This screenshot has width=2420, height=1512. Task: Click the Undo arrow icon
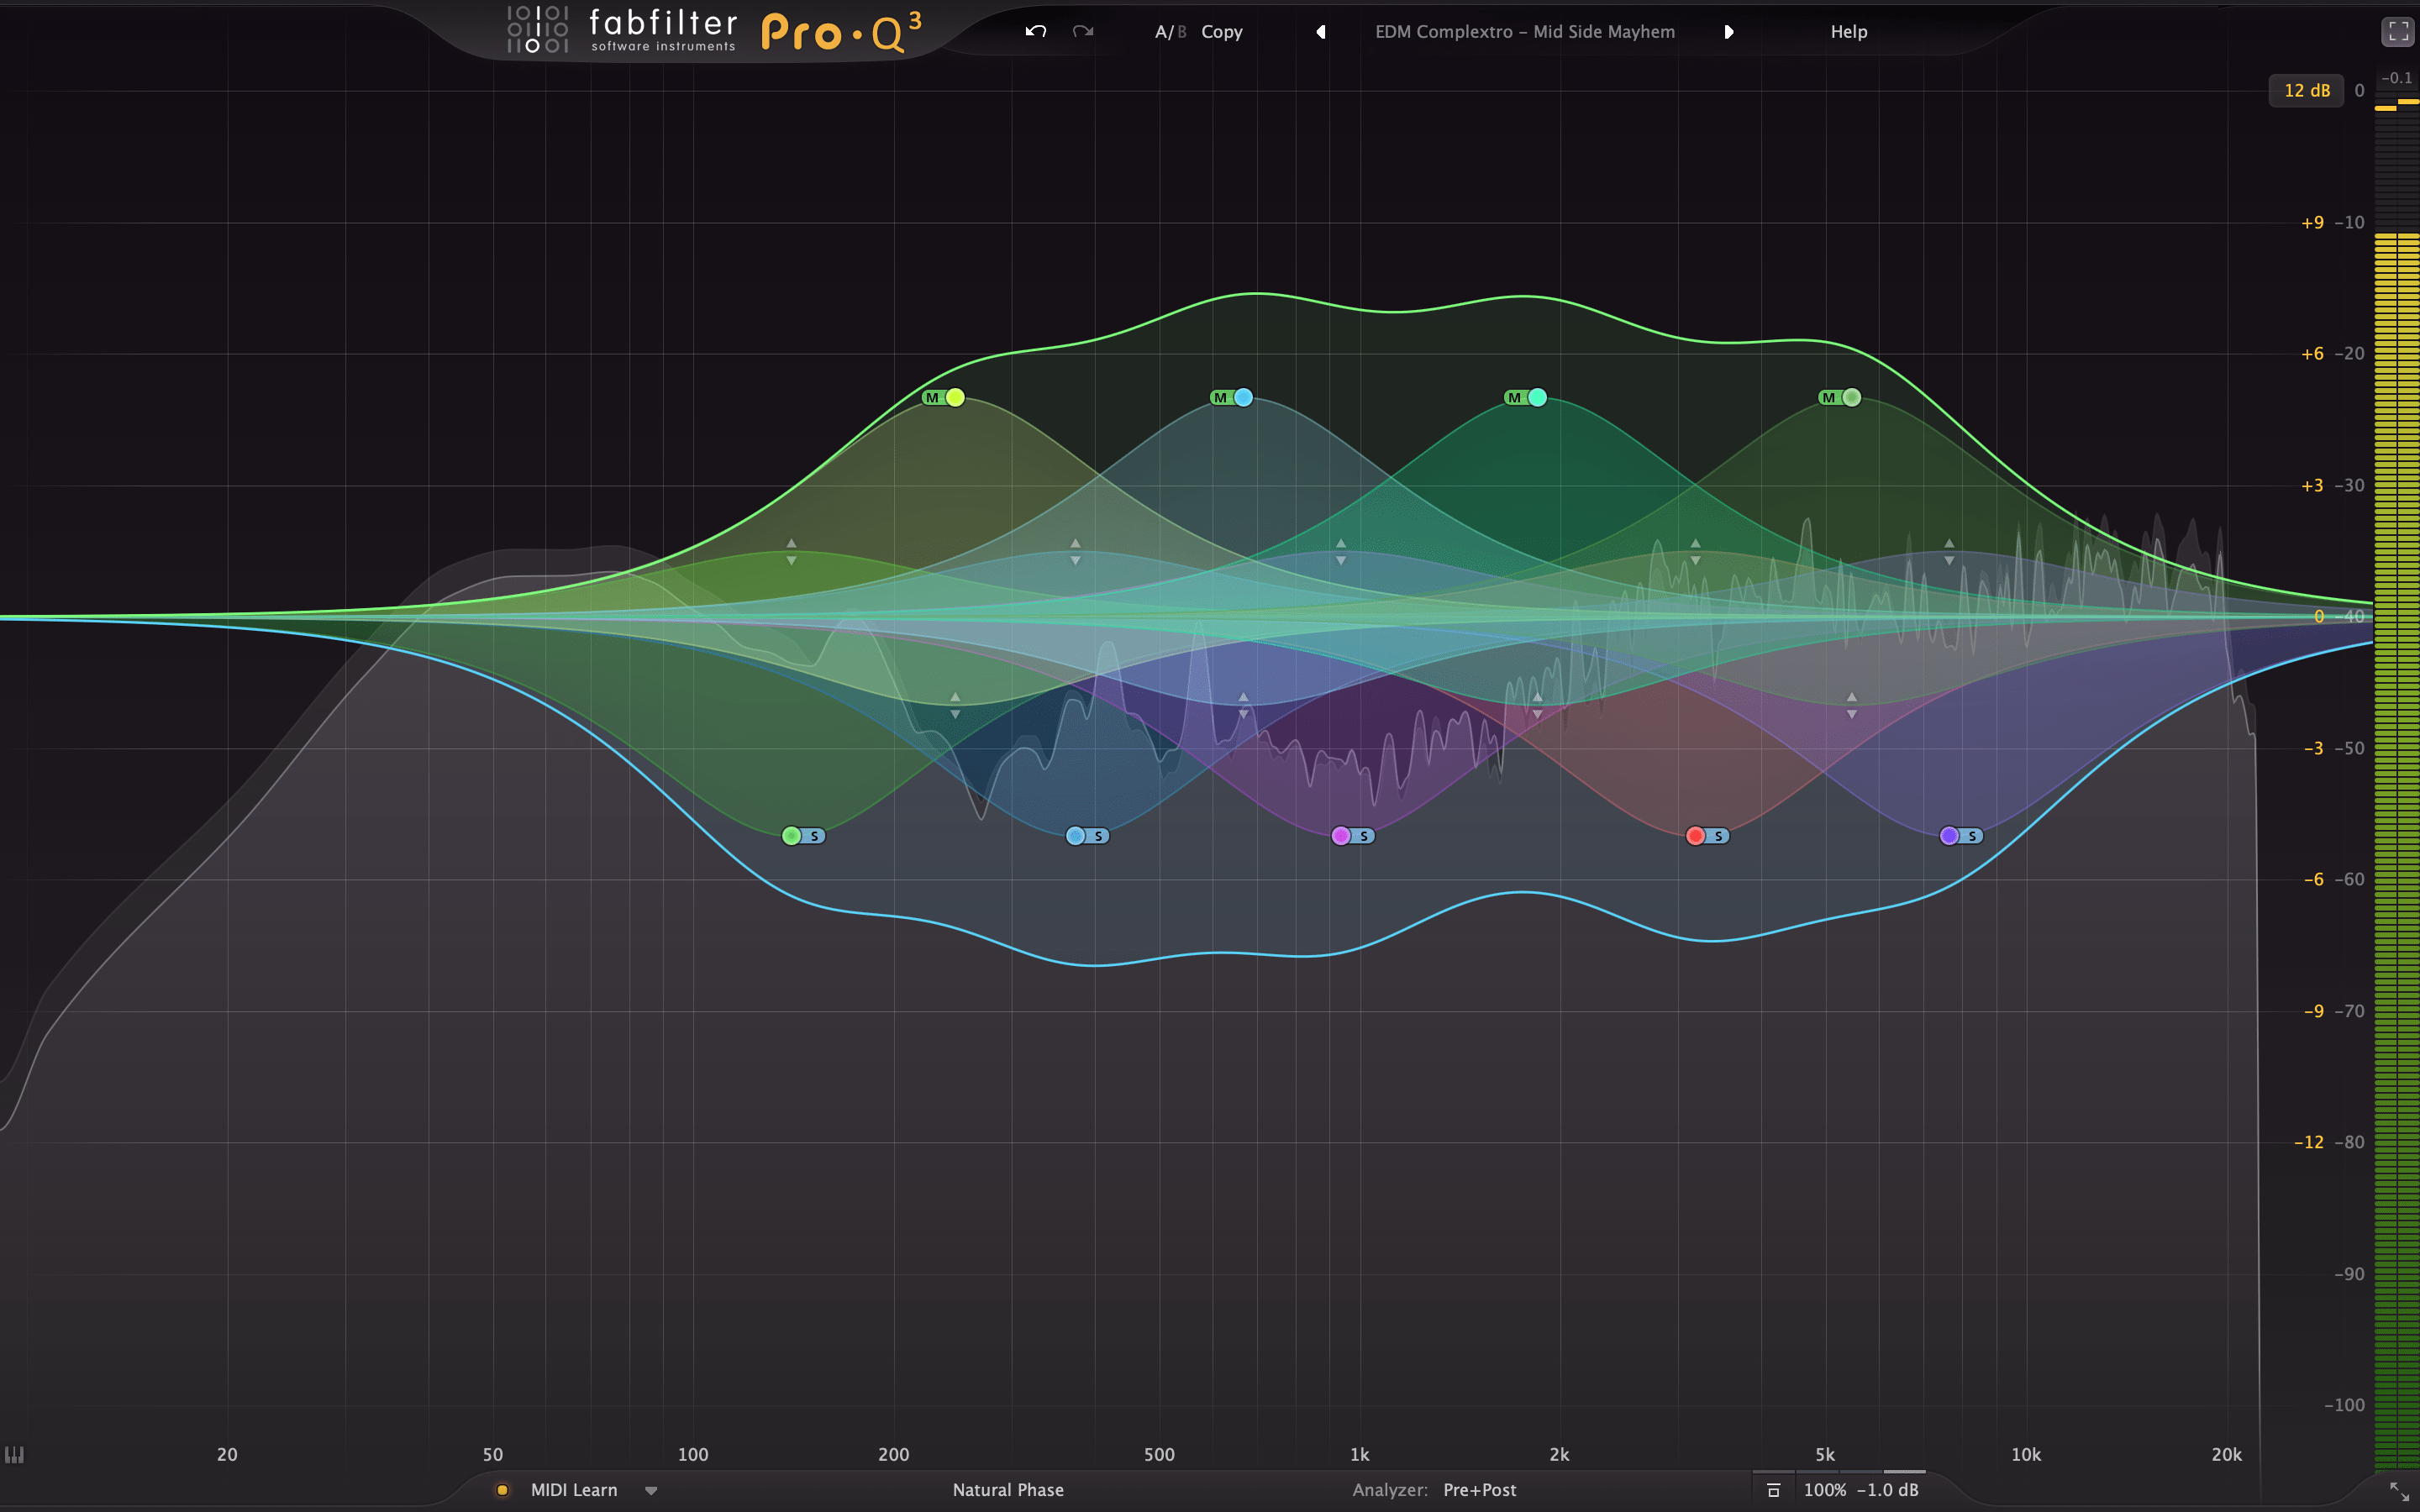pos(1035,32)
